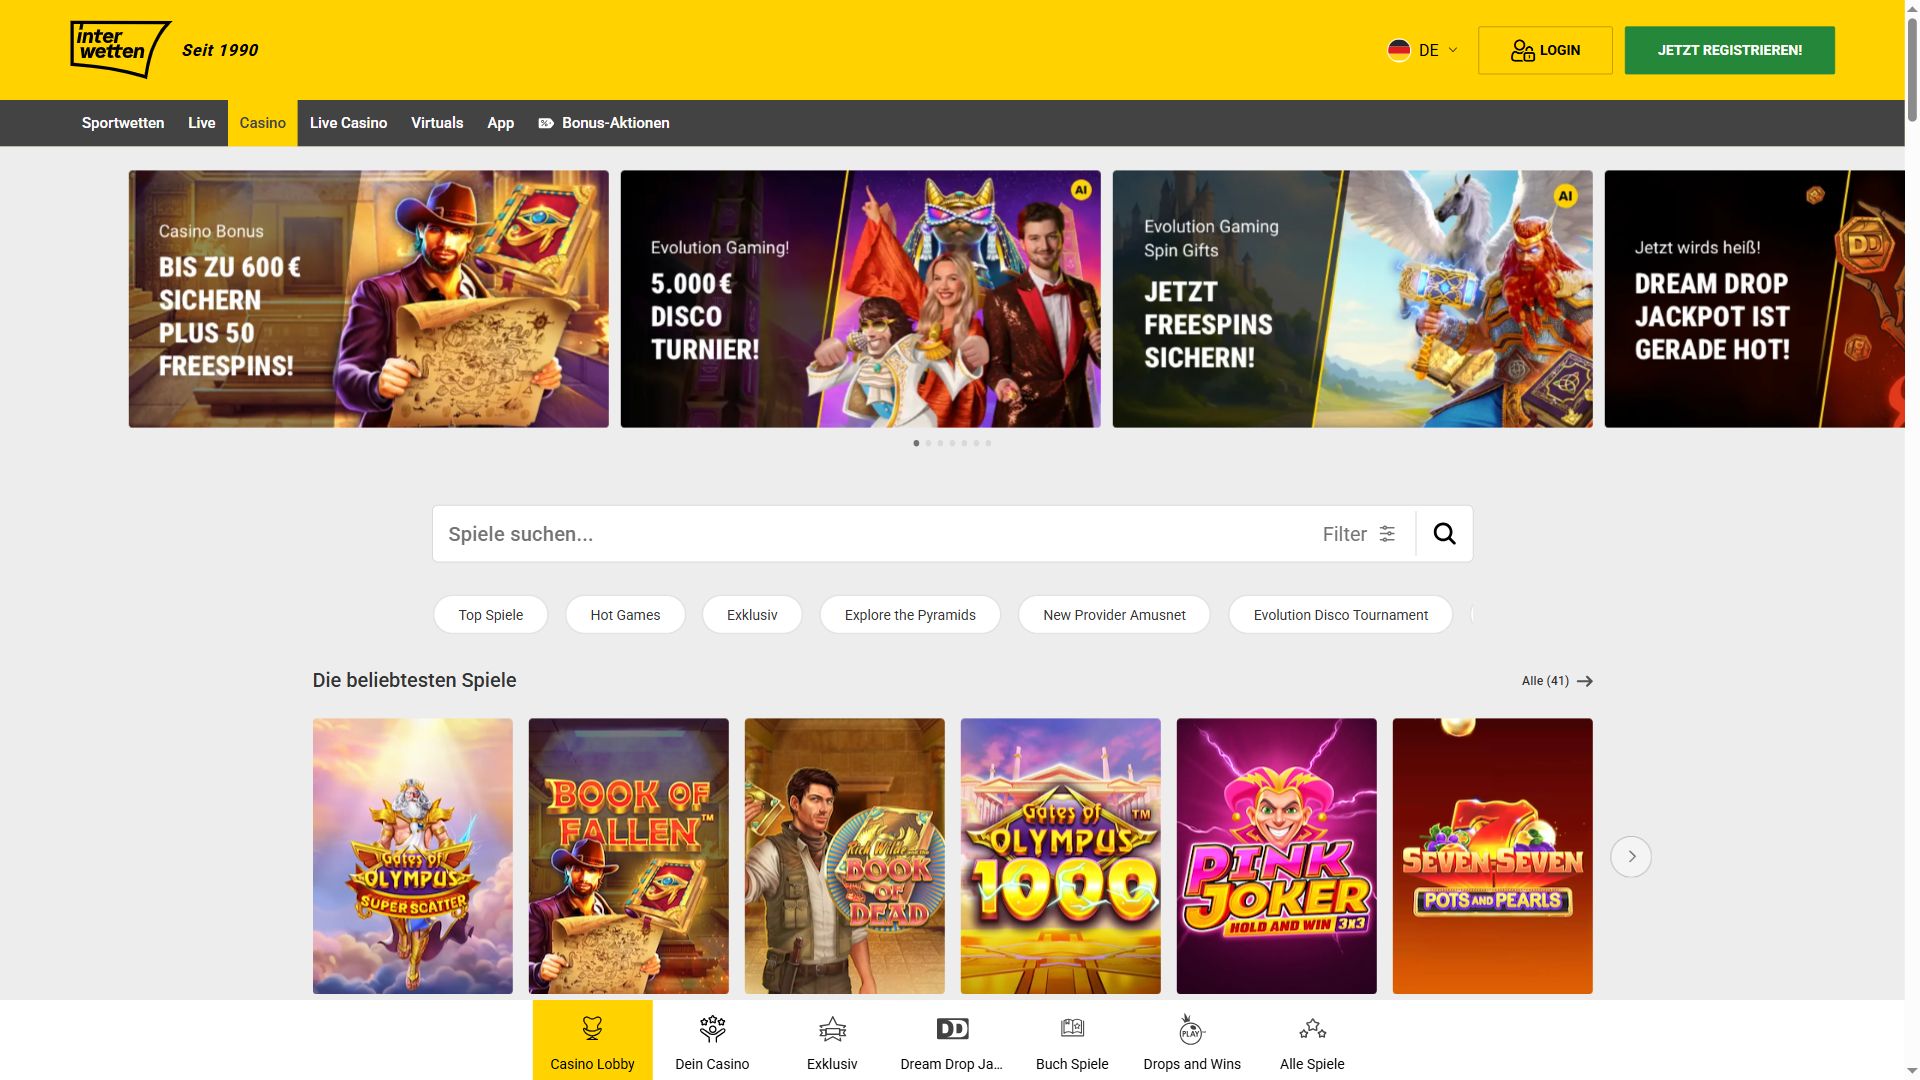Open the Pink Joker game
The width and height of the screenshot is (1920, 1080).
[x=1276, y=856]
